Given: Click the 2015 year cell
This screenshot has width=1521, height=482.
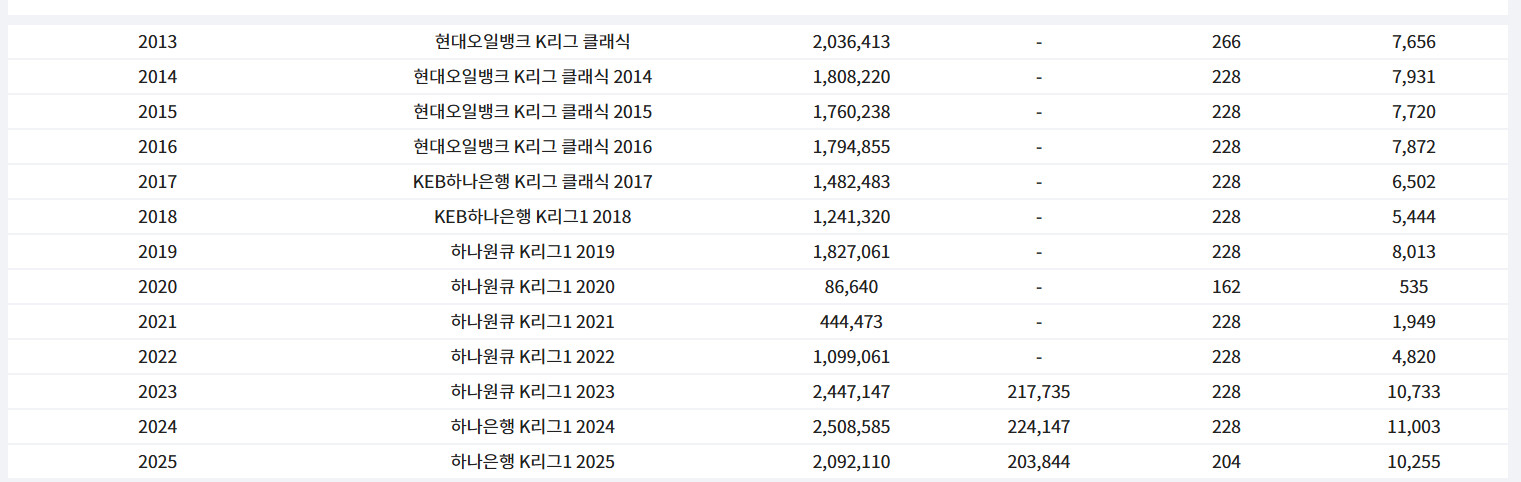Looking at the screenshot, I should 157,112.
